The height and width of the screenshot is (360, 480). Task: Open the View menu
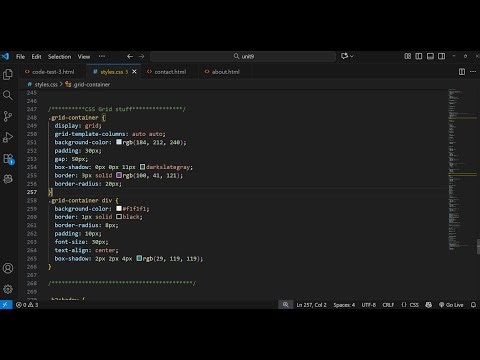(84, 57)
